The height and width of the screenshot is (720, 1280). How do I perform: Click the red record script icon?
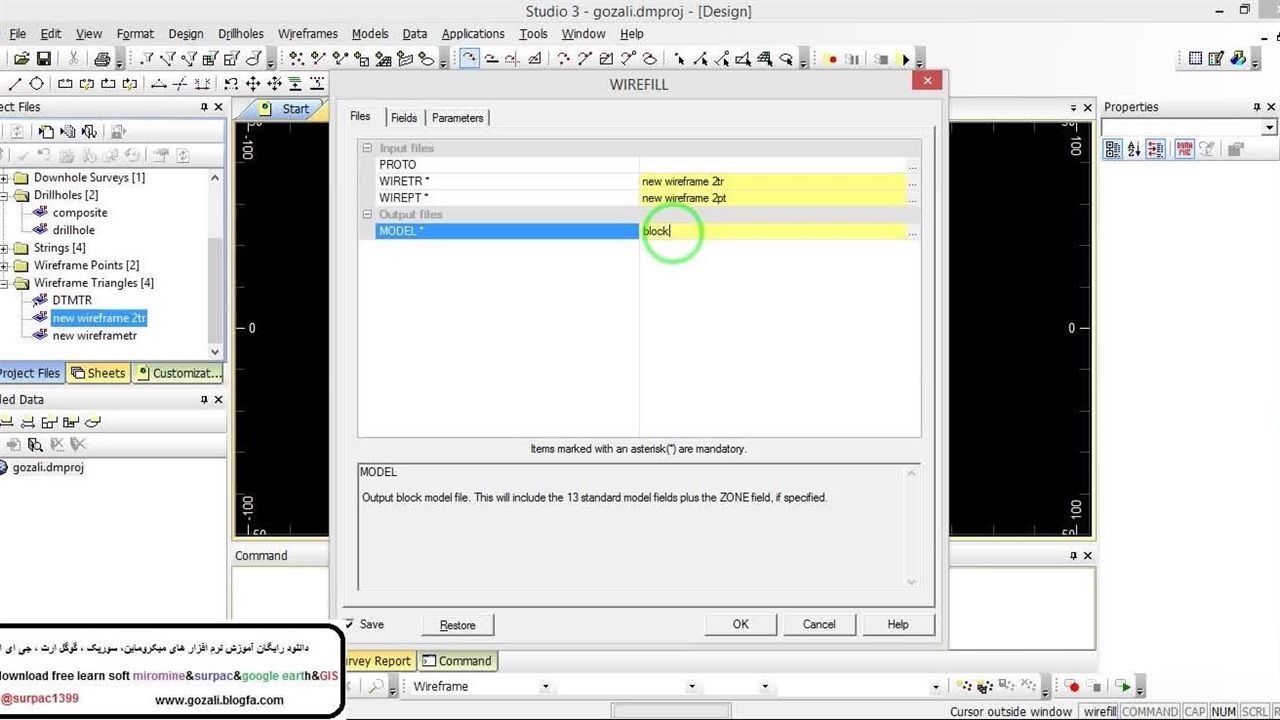[830, 60]
